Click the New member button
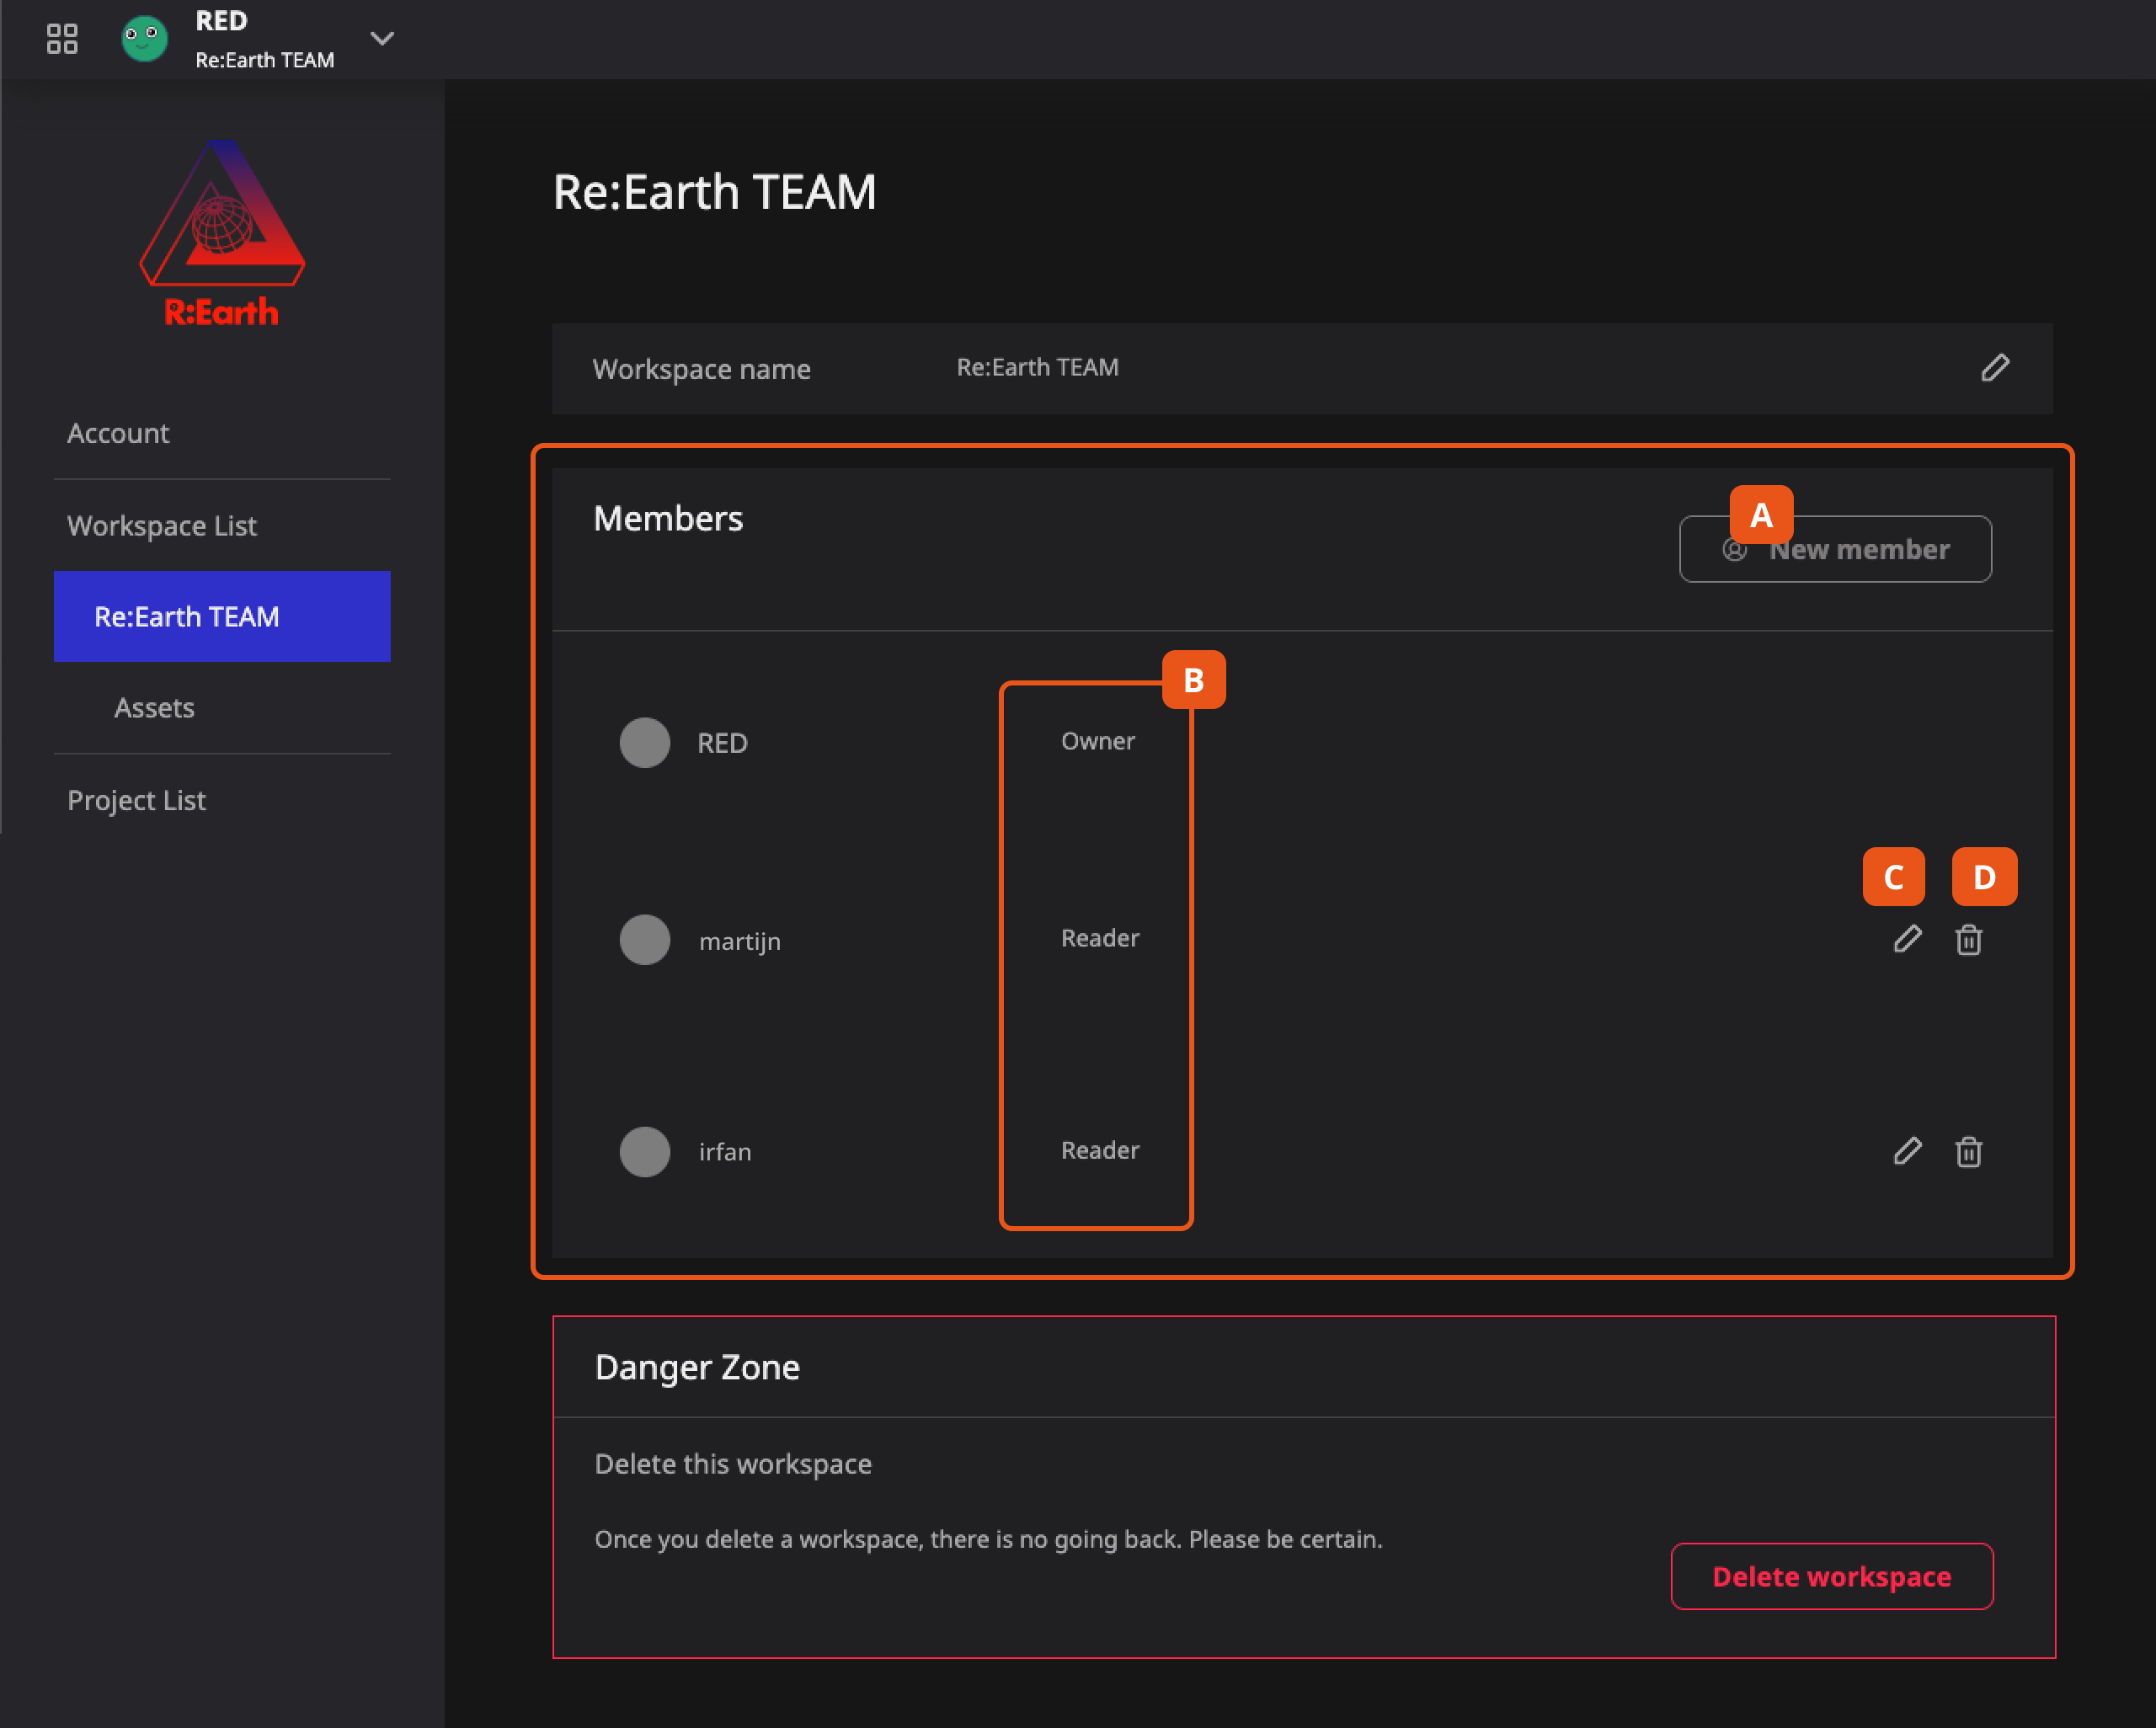The image size is (2156, 1728). coord(1835,548)
